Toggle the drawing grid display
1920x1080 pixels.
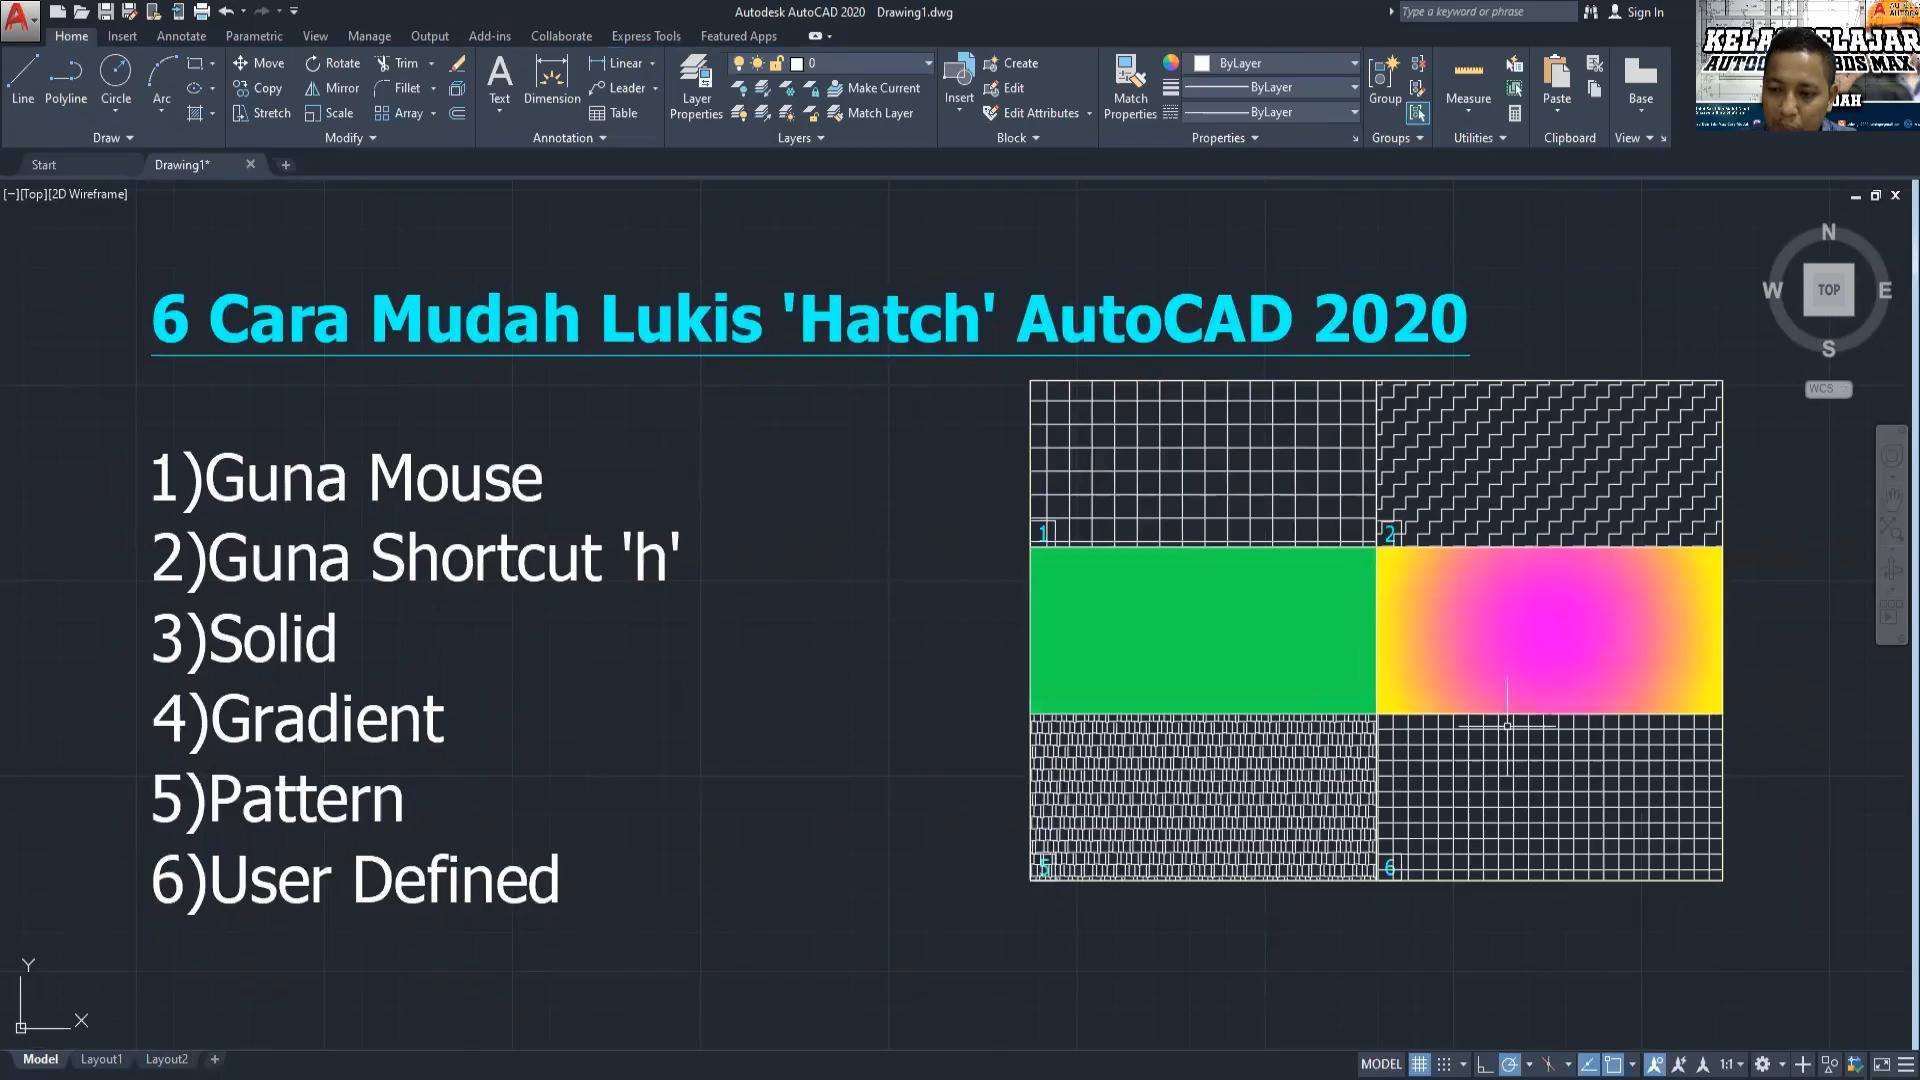(x=1419, y=1064)
